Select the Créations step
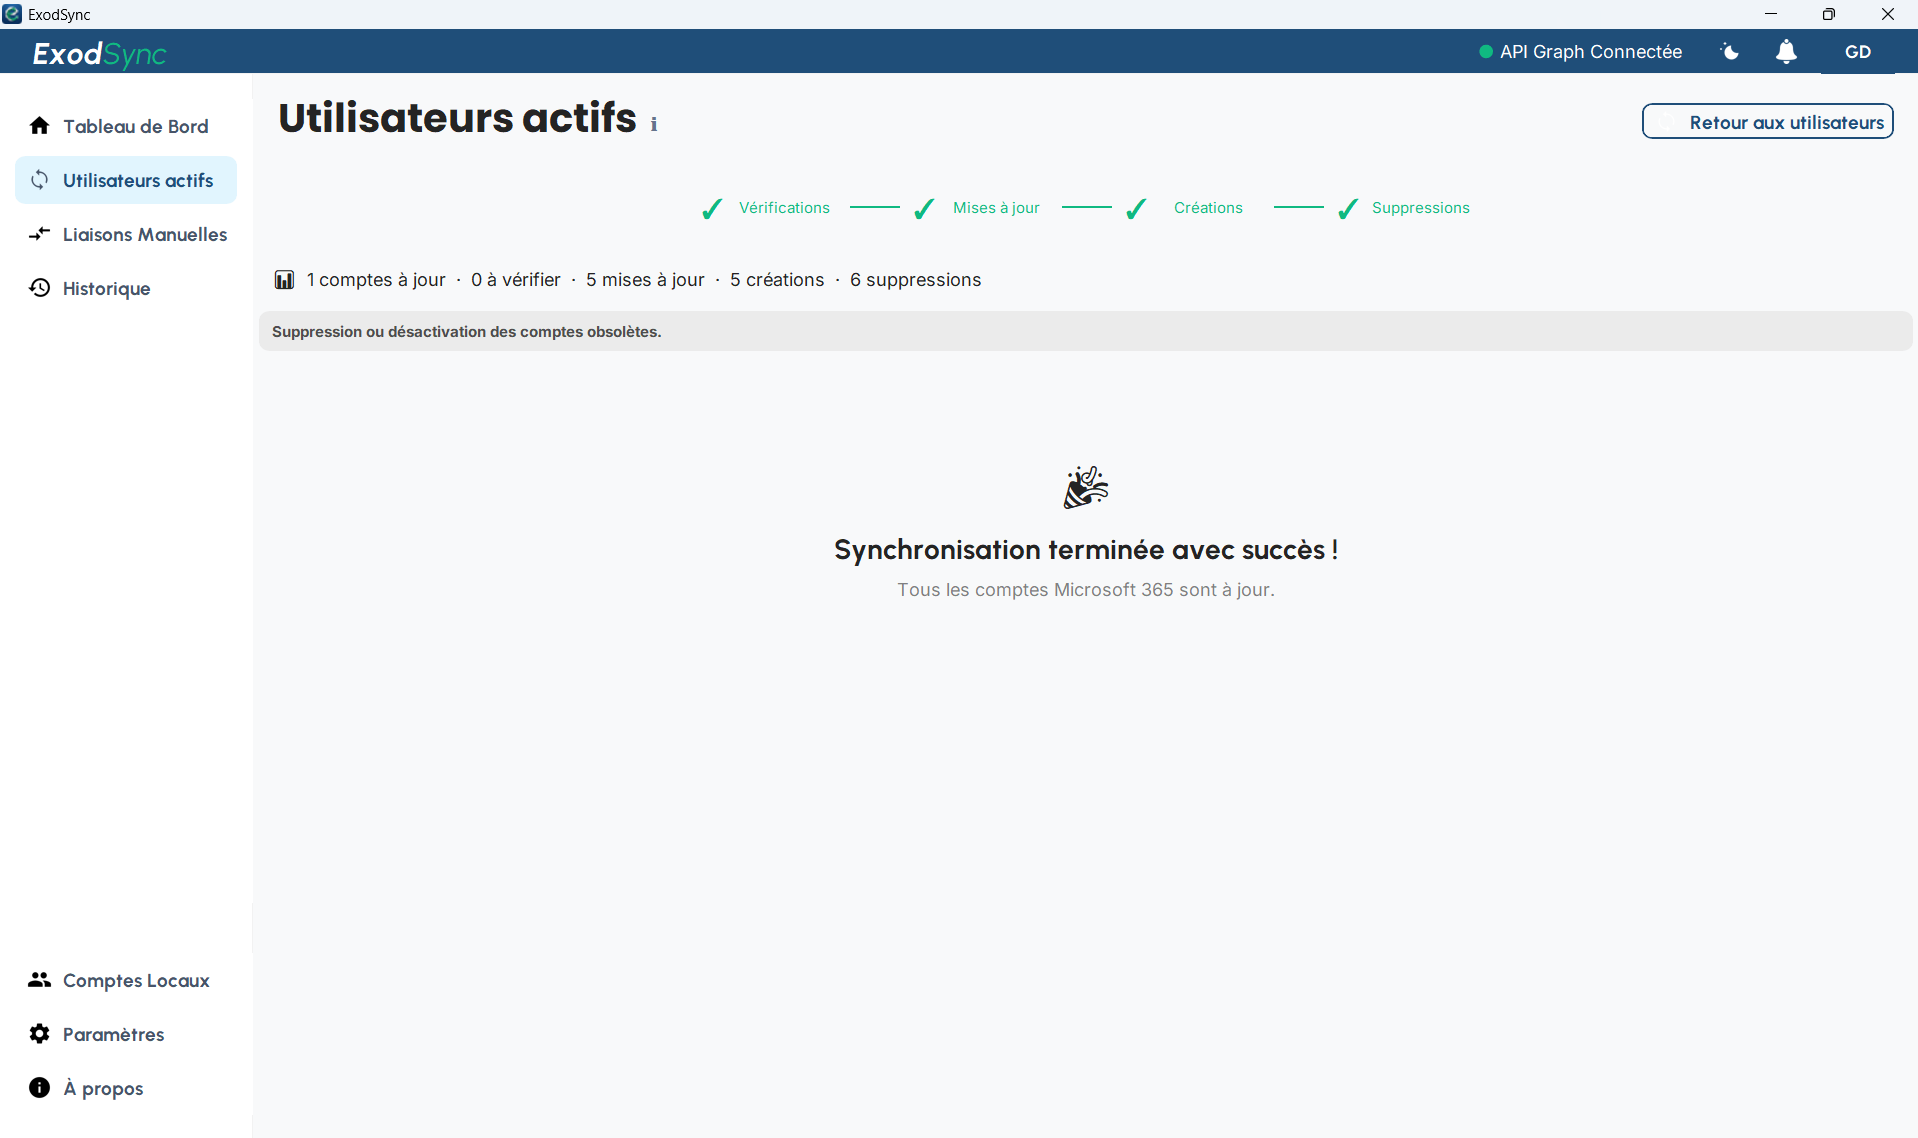 click(x=1184, y=208)
